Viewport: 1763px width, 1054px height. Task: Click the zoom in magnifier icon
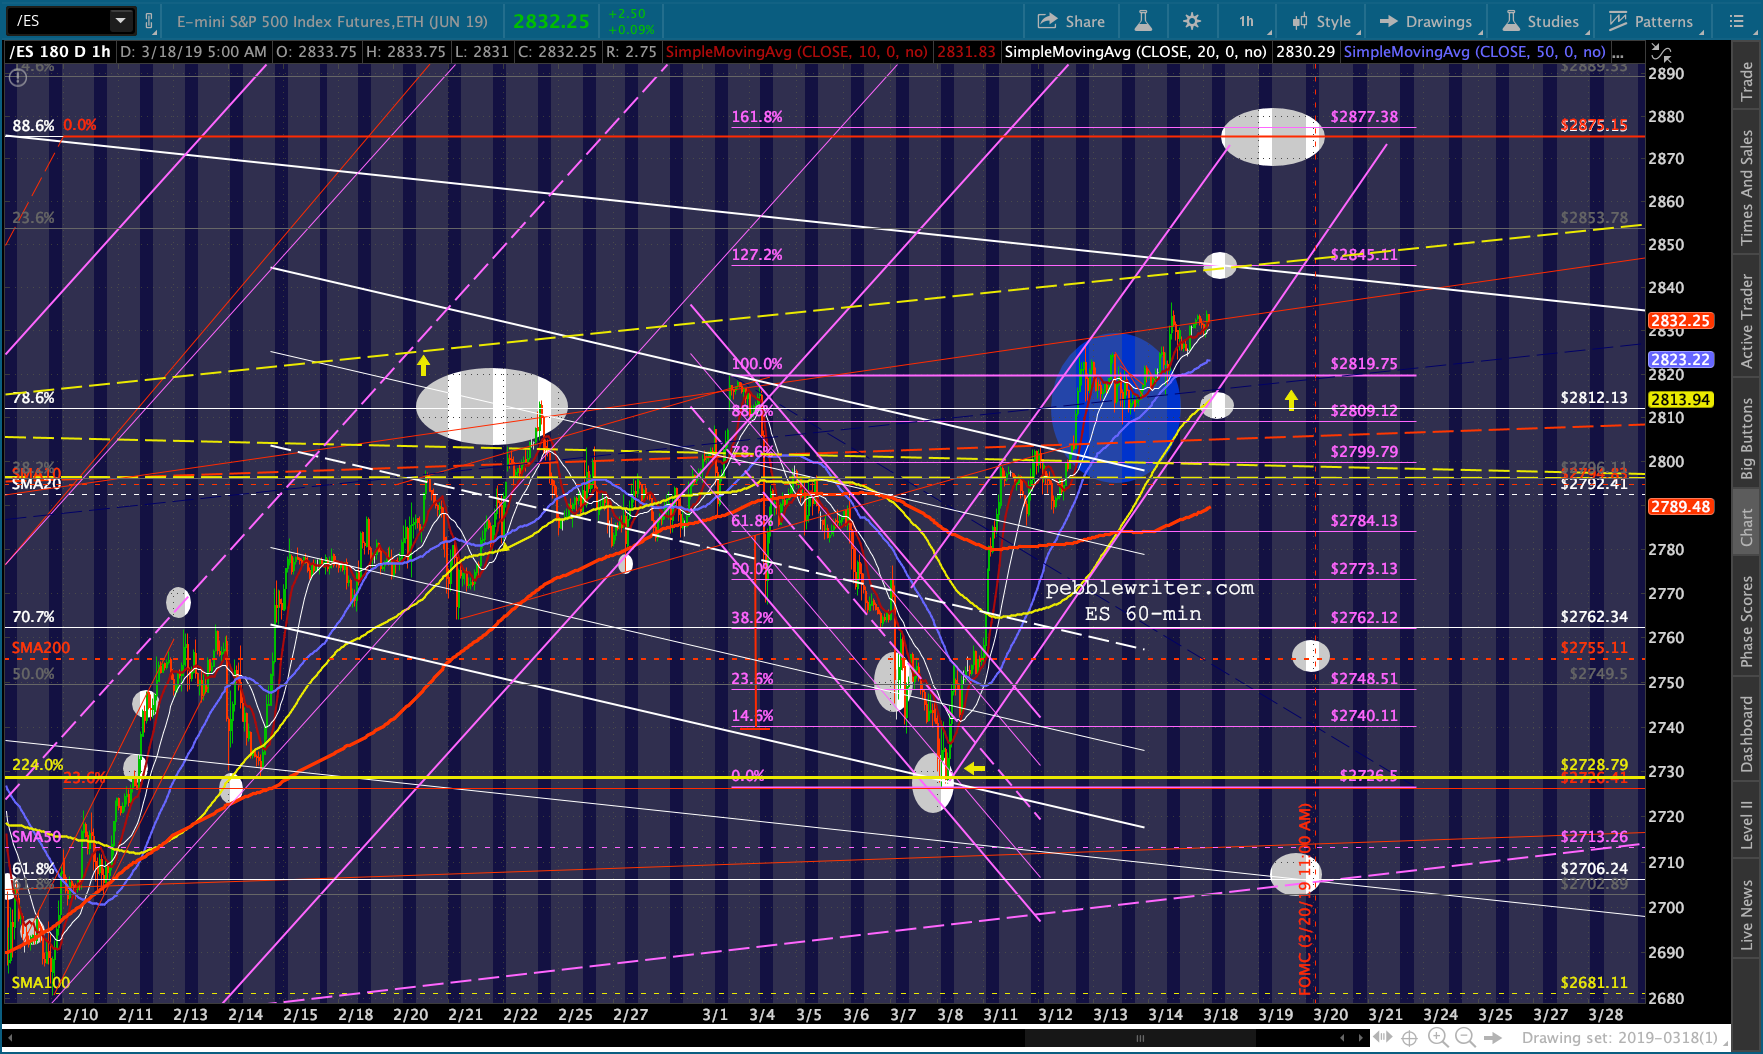[x=1437, y=1038]
